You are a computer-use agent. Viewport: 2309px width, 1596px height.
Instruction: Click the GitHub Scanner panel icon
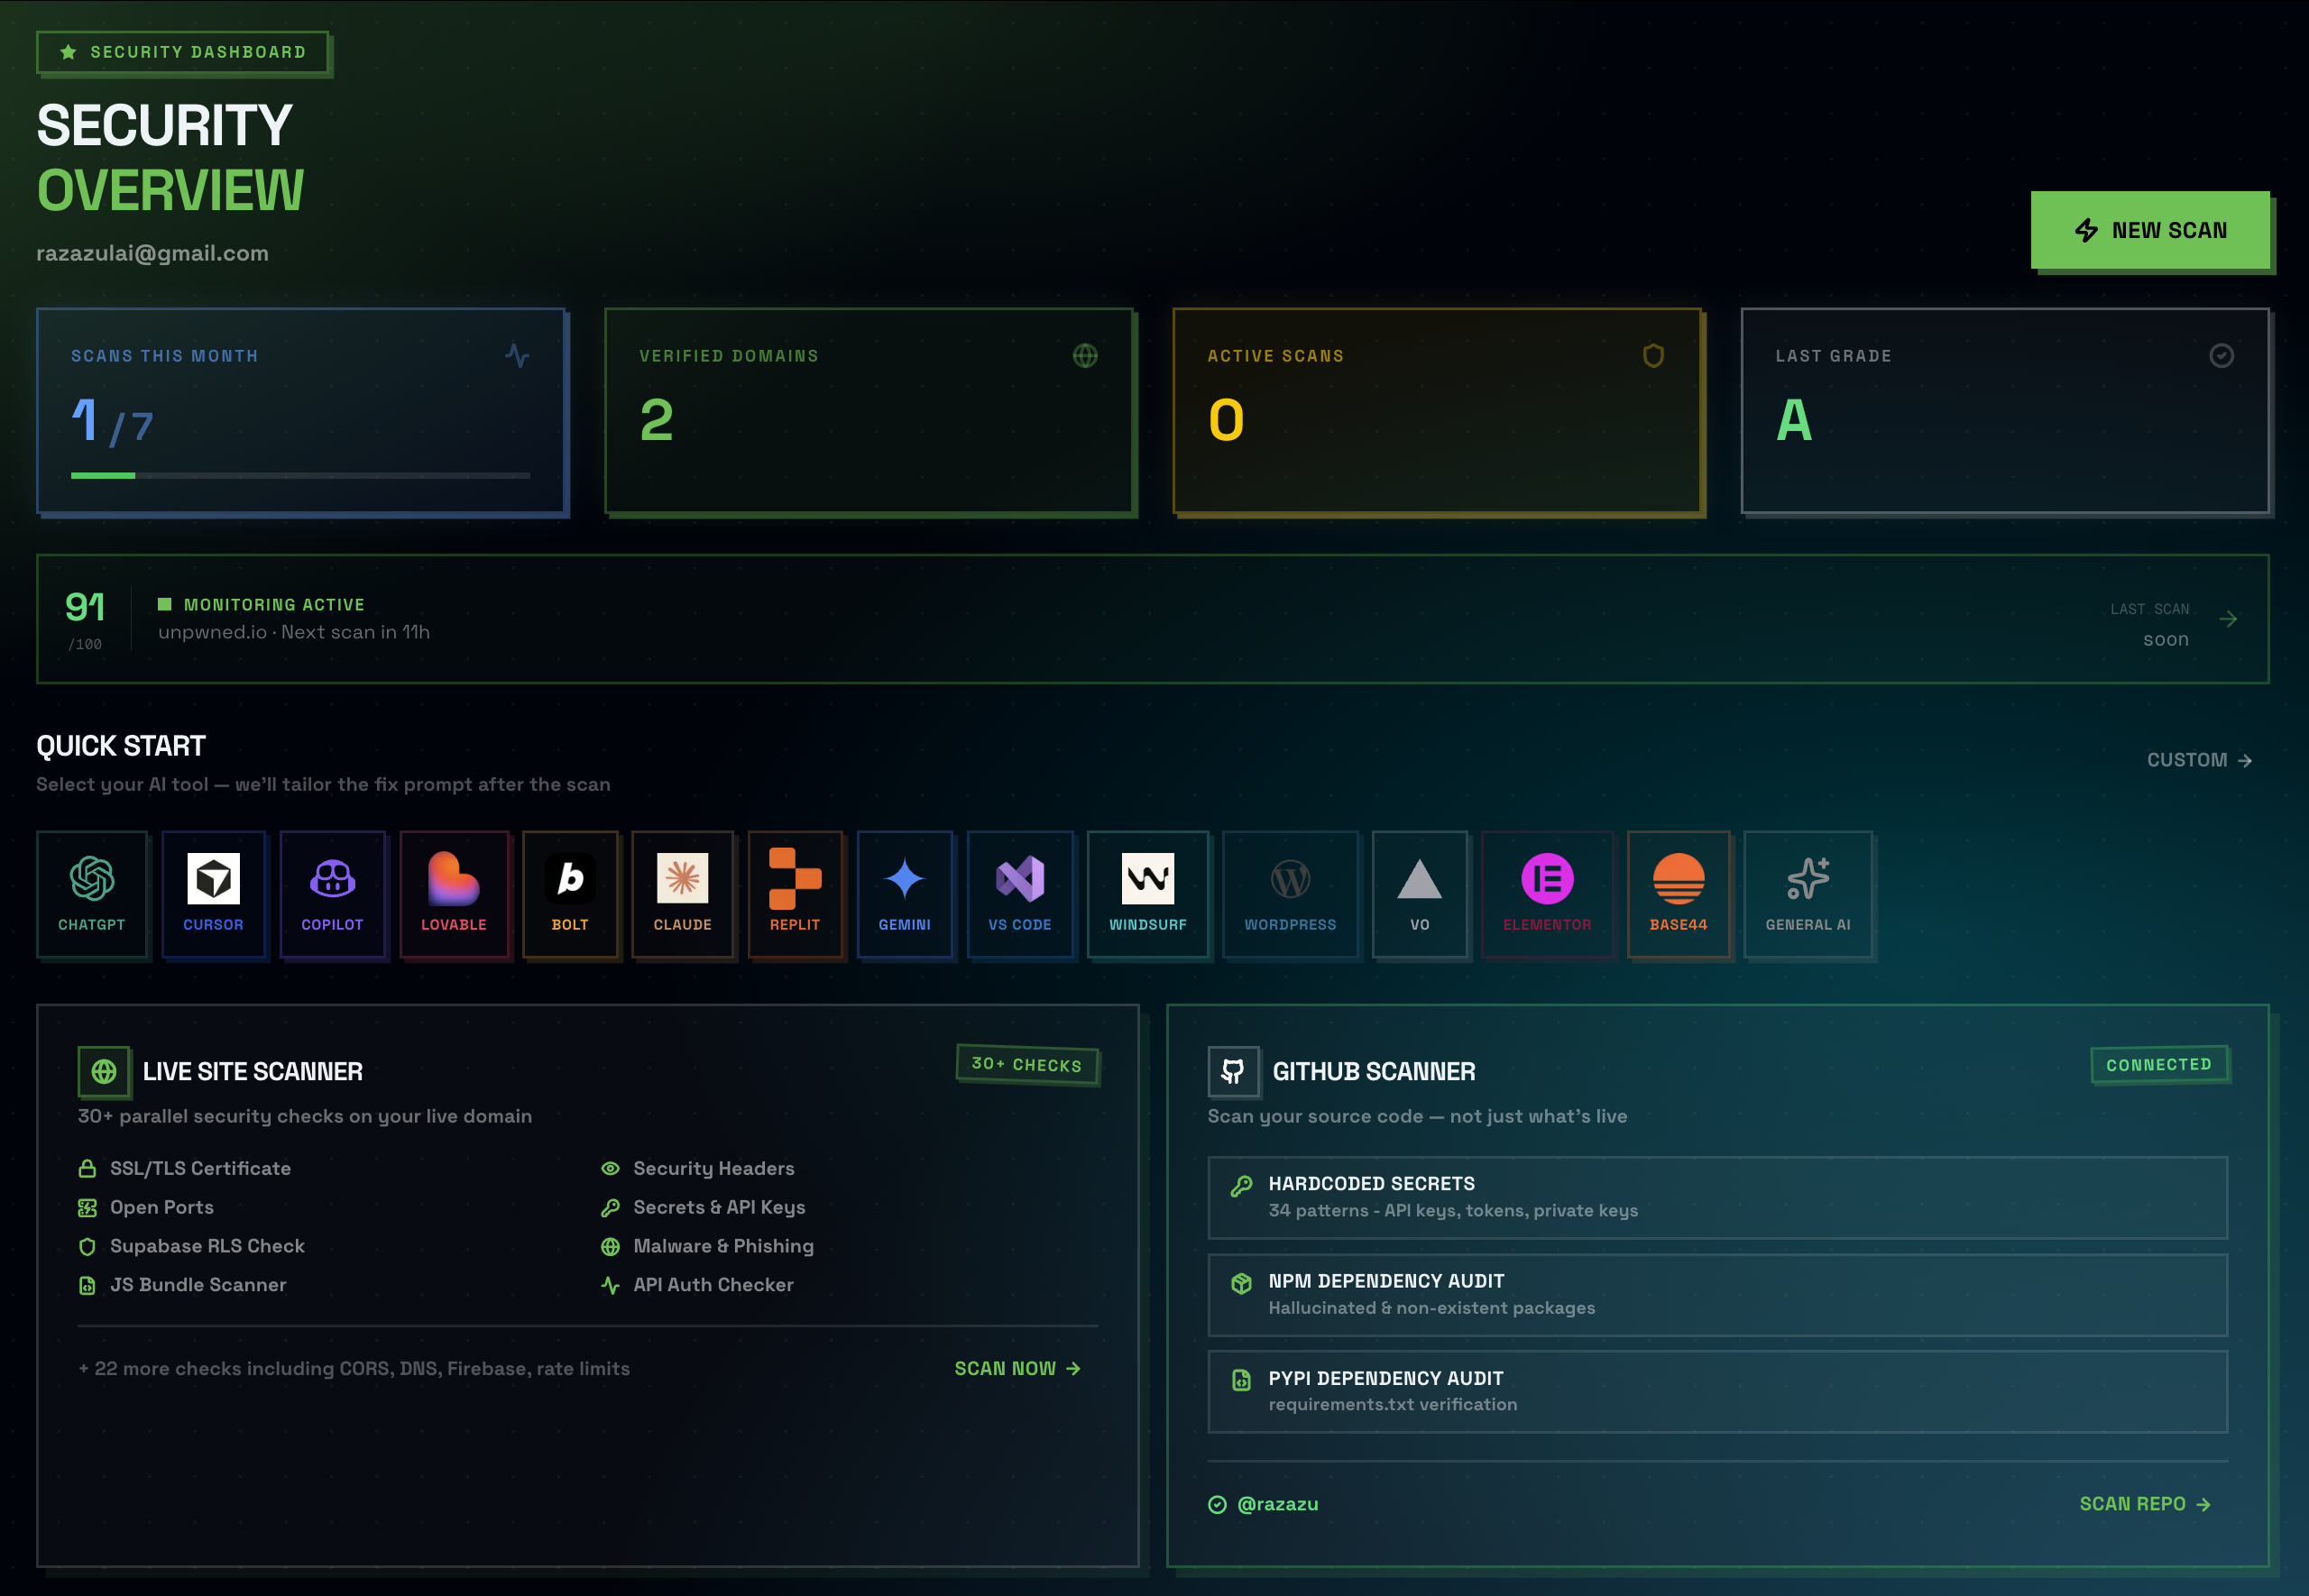(x=1233, y=1070)
